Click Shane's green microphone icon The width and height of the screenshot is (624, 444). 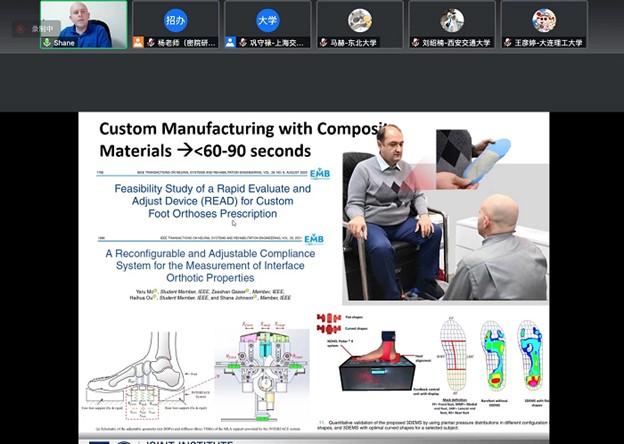47,42
